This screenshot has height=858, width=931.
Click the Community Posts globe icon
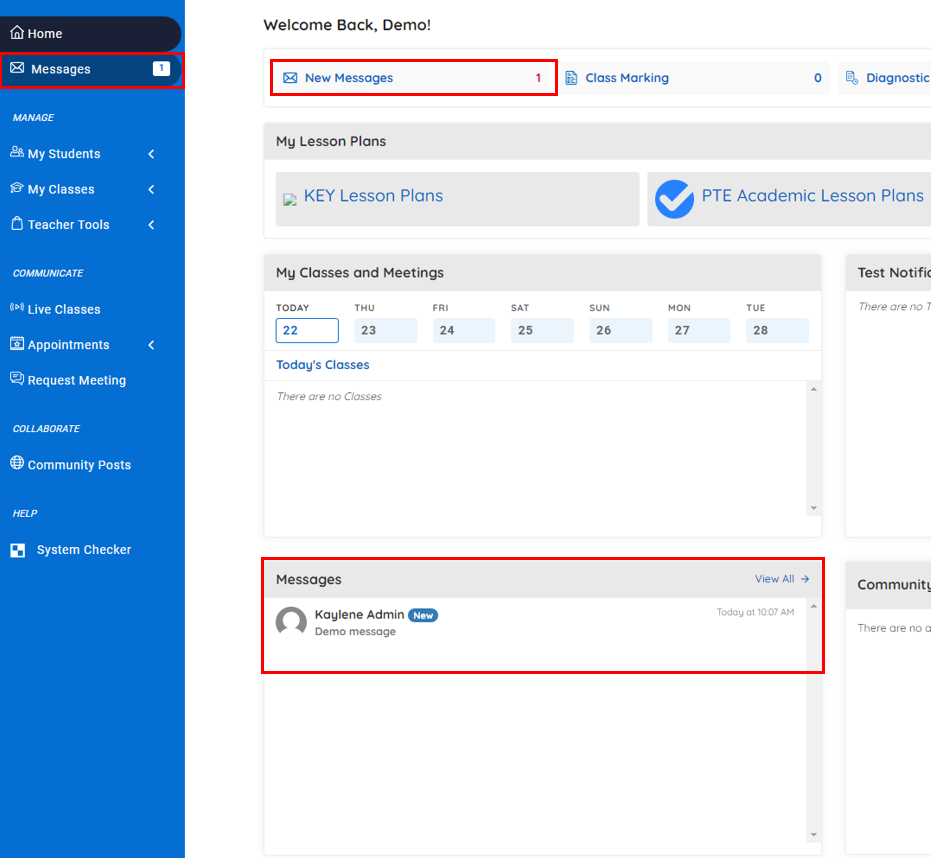click(x=17, y=464)
